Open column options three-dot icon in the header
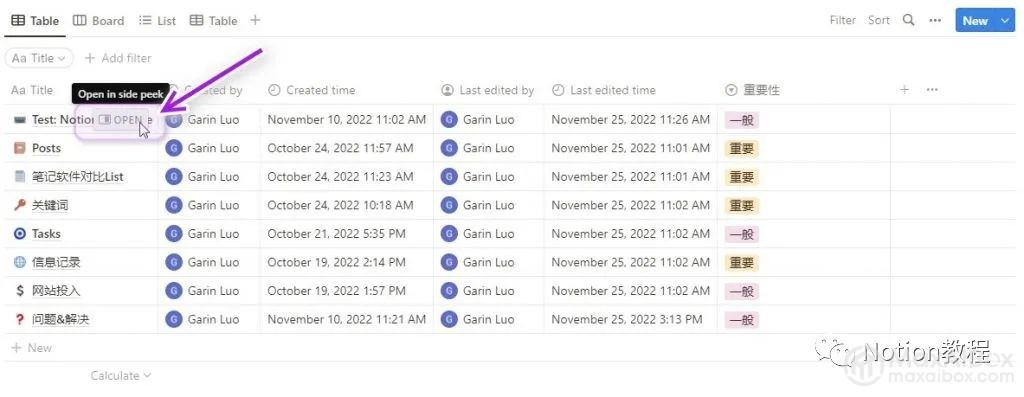This screenshot has height=397, width=1024. tap(933, 90)
